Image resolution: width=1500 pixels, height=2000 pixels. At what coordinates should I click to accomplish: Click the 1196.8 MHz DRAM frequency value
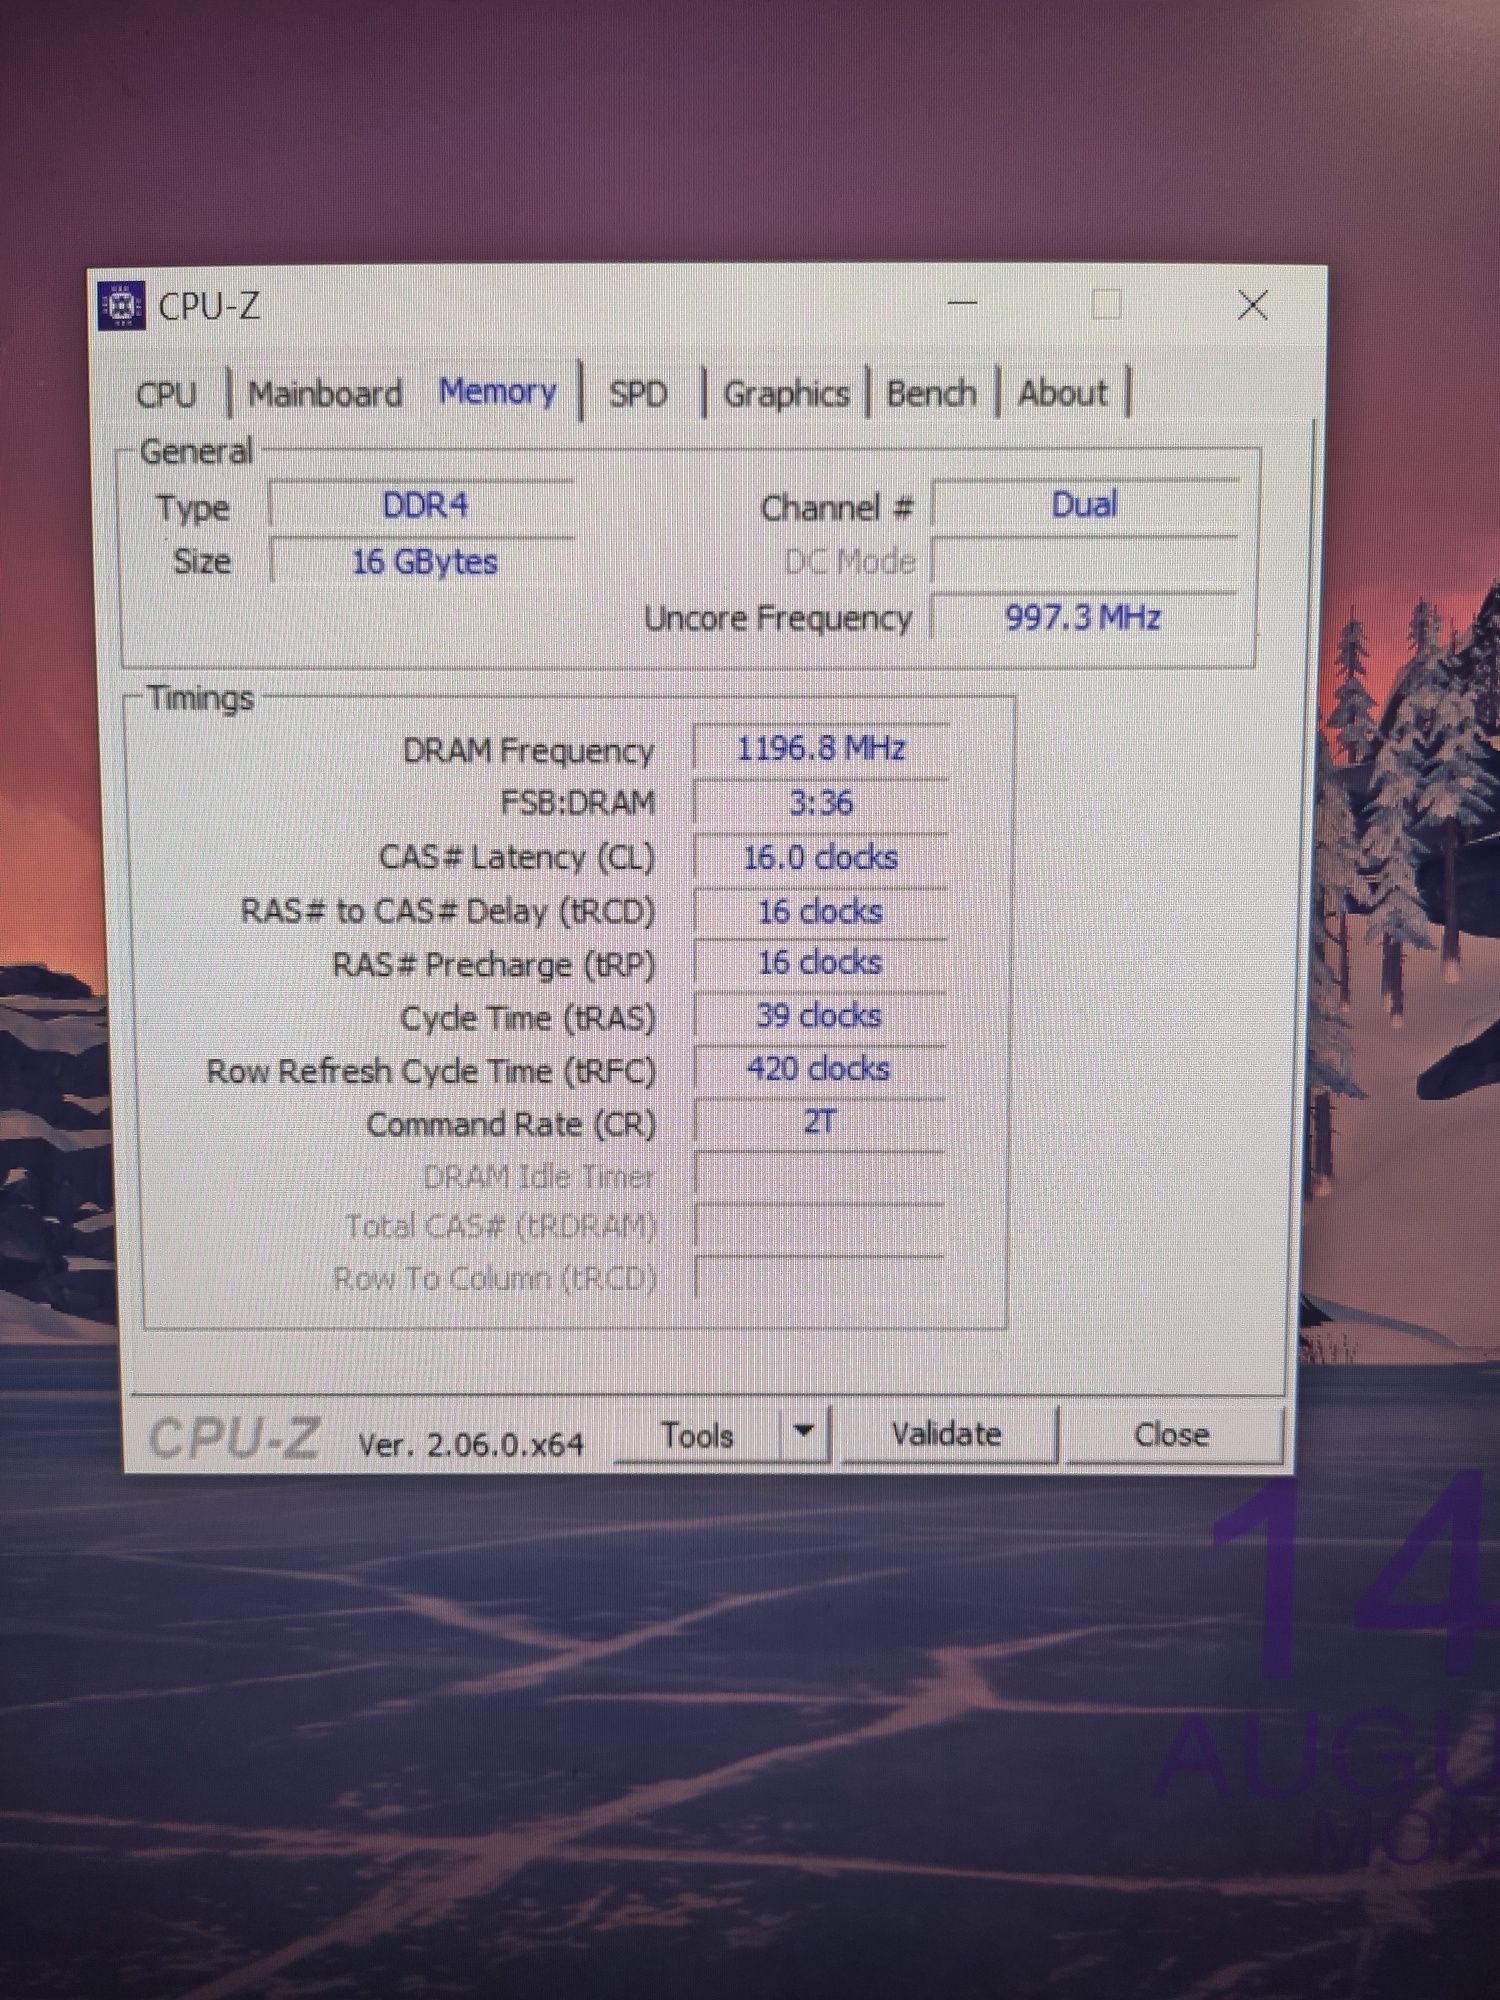[820, 749]
